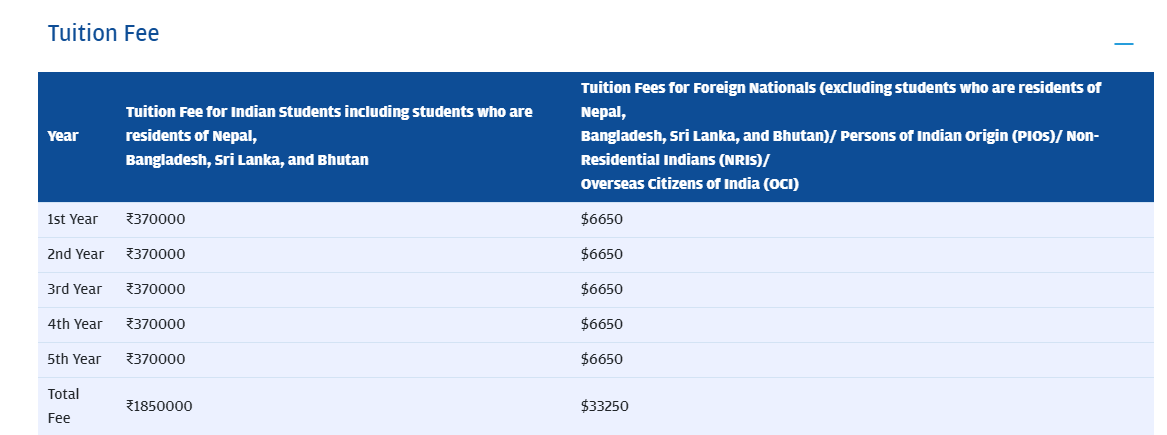
Task: Click the 2nd Year row label
Action: tap(76, 254)
